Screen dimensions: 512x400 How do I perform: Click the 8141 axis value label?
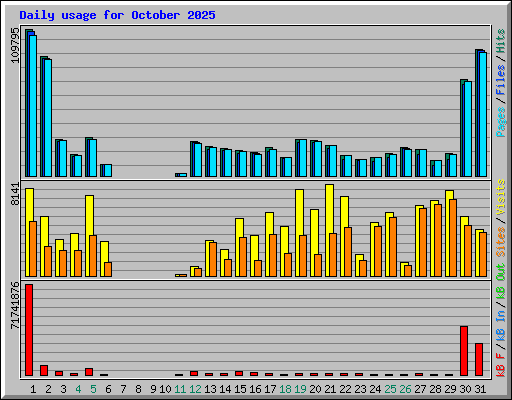pos(15,194)
